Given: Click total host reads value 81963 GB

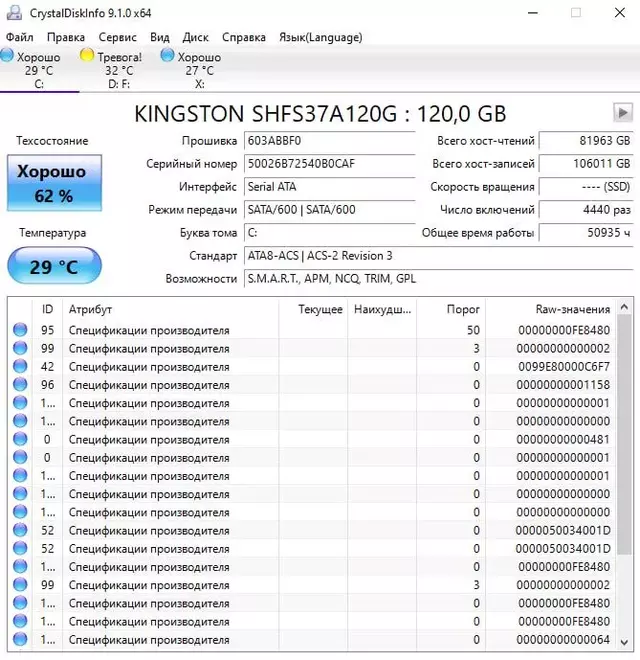Looking at the screenshot, I should (586, 141).
